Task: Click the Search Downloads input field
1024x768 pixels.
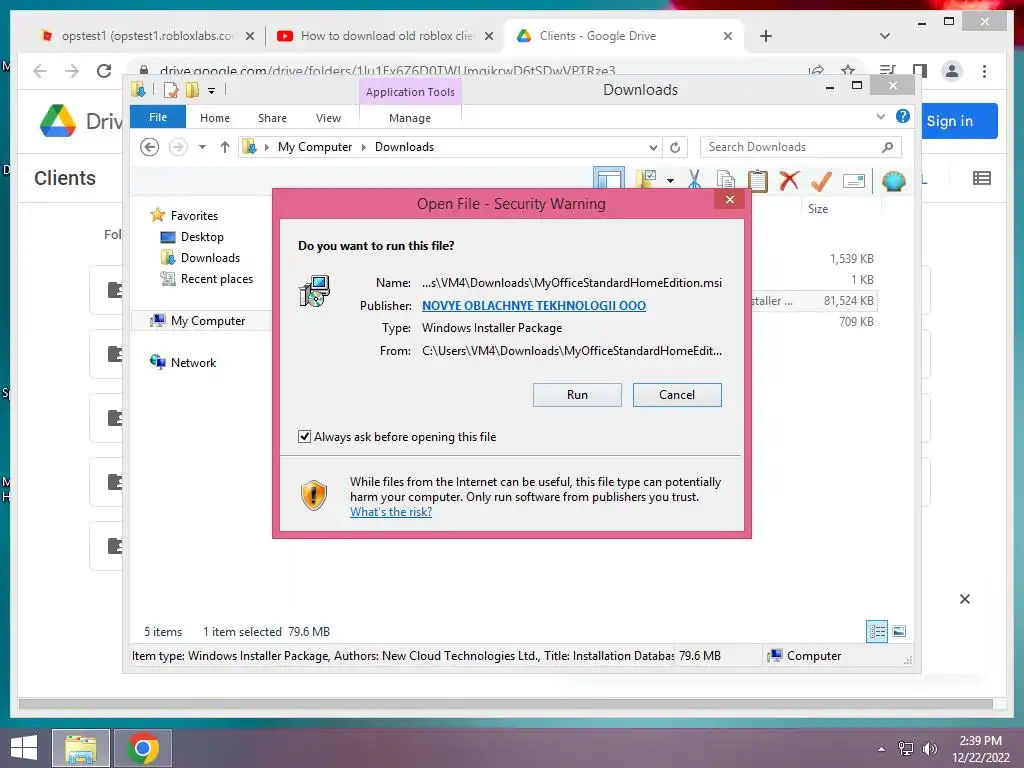Action: 792,147
